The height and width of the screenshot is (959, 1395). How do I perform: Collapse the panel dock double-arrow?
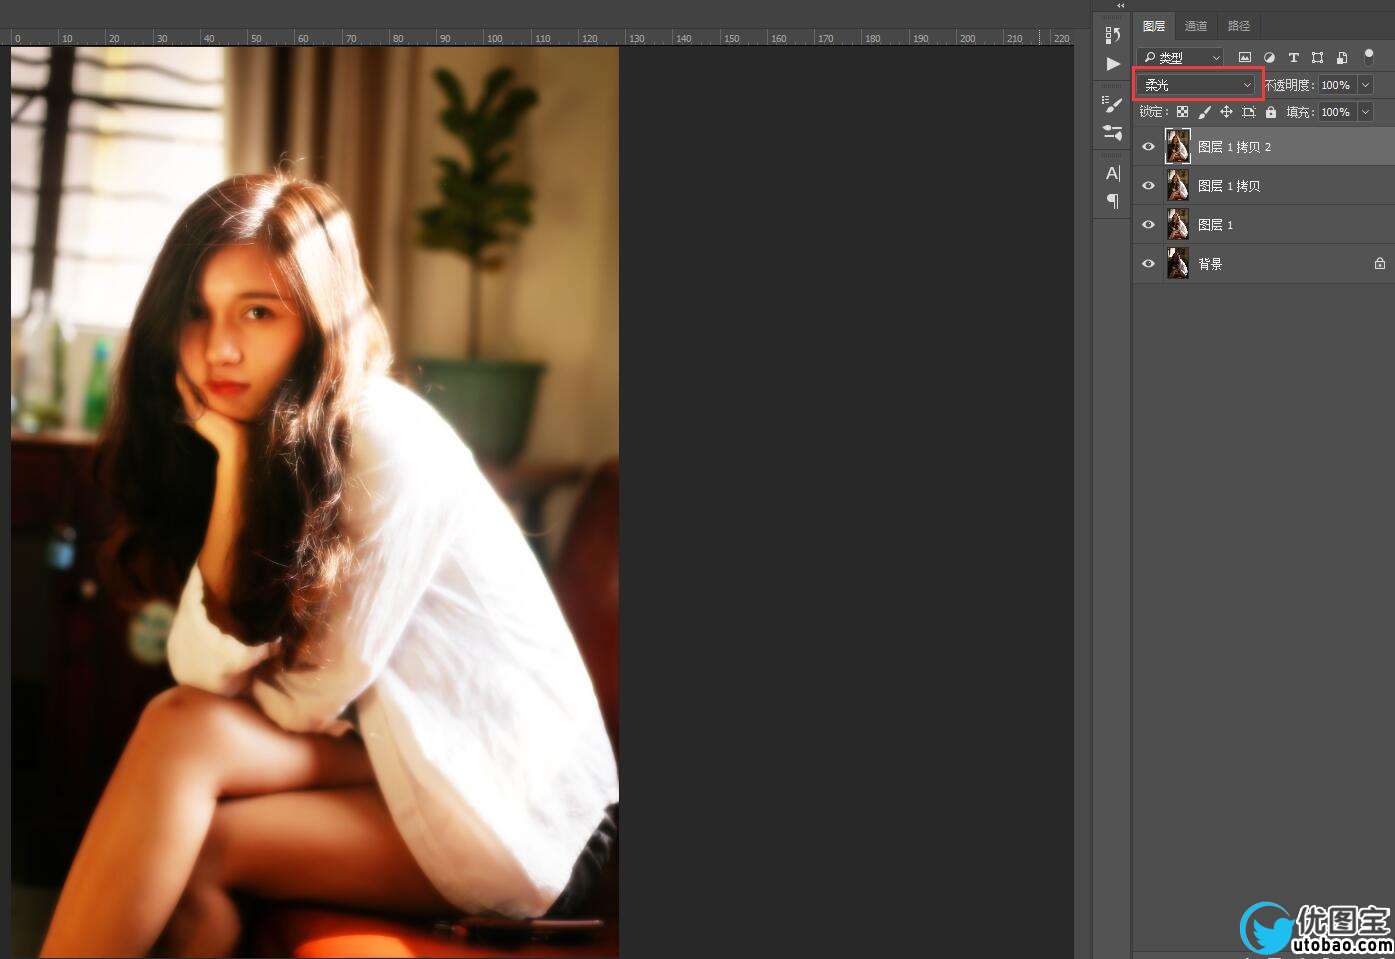tap(1121, 6)
